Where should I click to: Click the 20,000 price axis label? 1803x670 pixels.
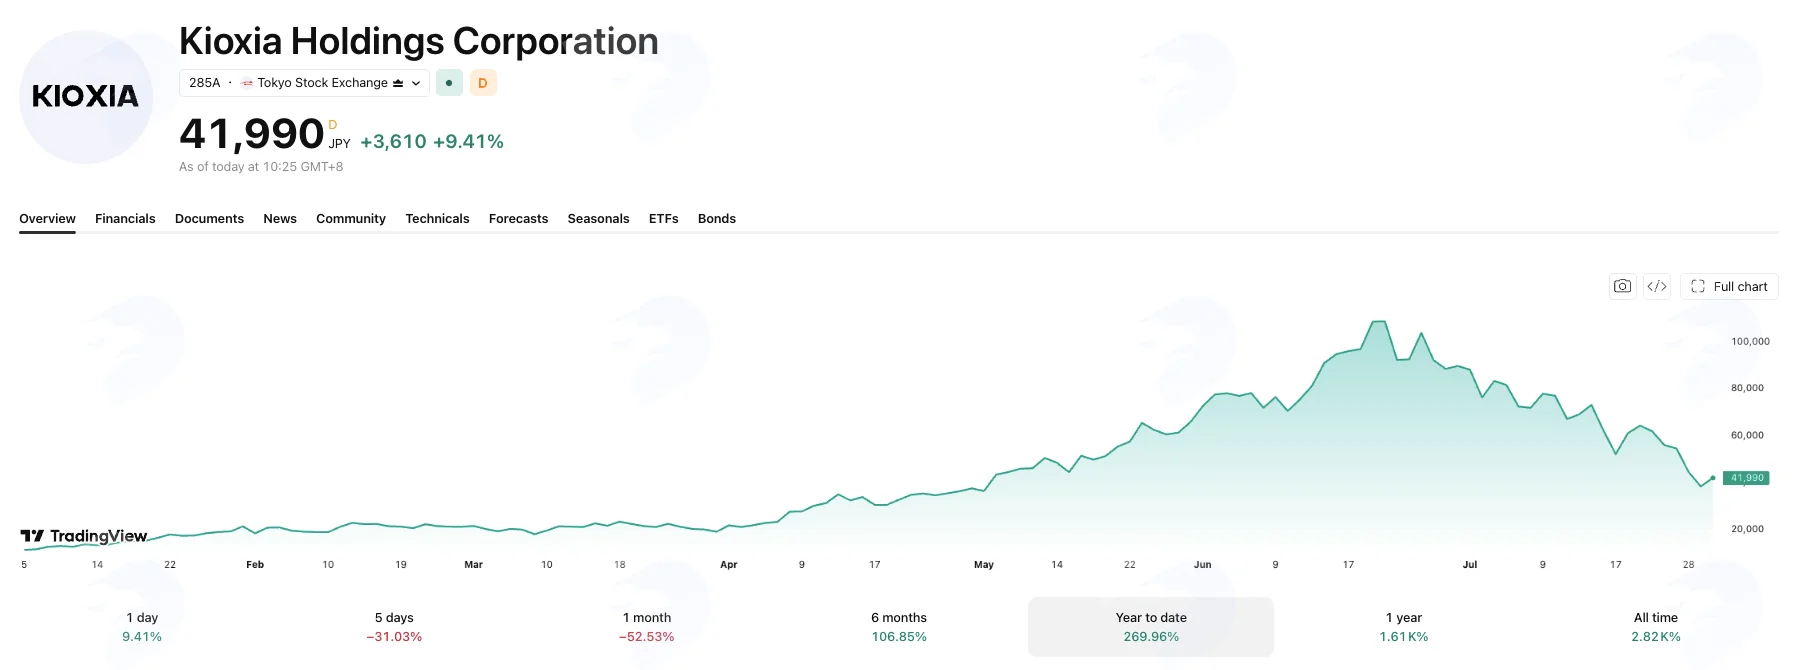click(1747, 529)
